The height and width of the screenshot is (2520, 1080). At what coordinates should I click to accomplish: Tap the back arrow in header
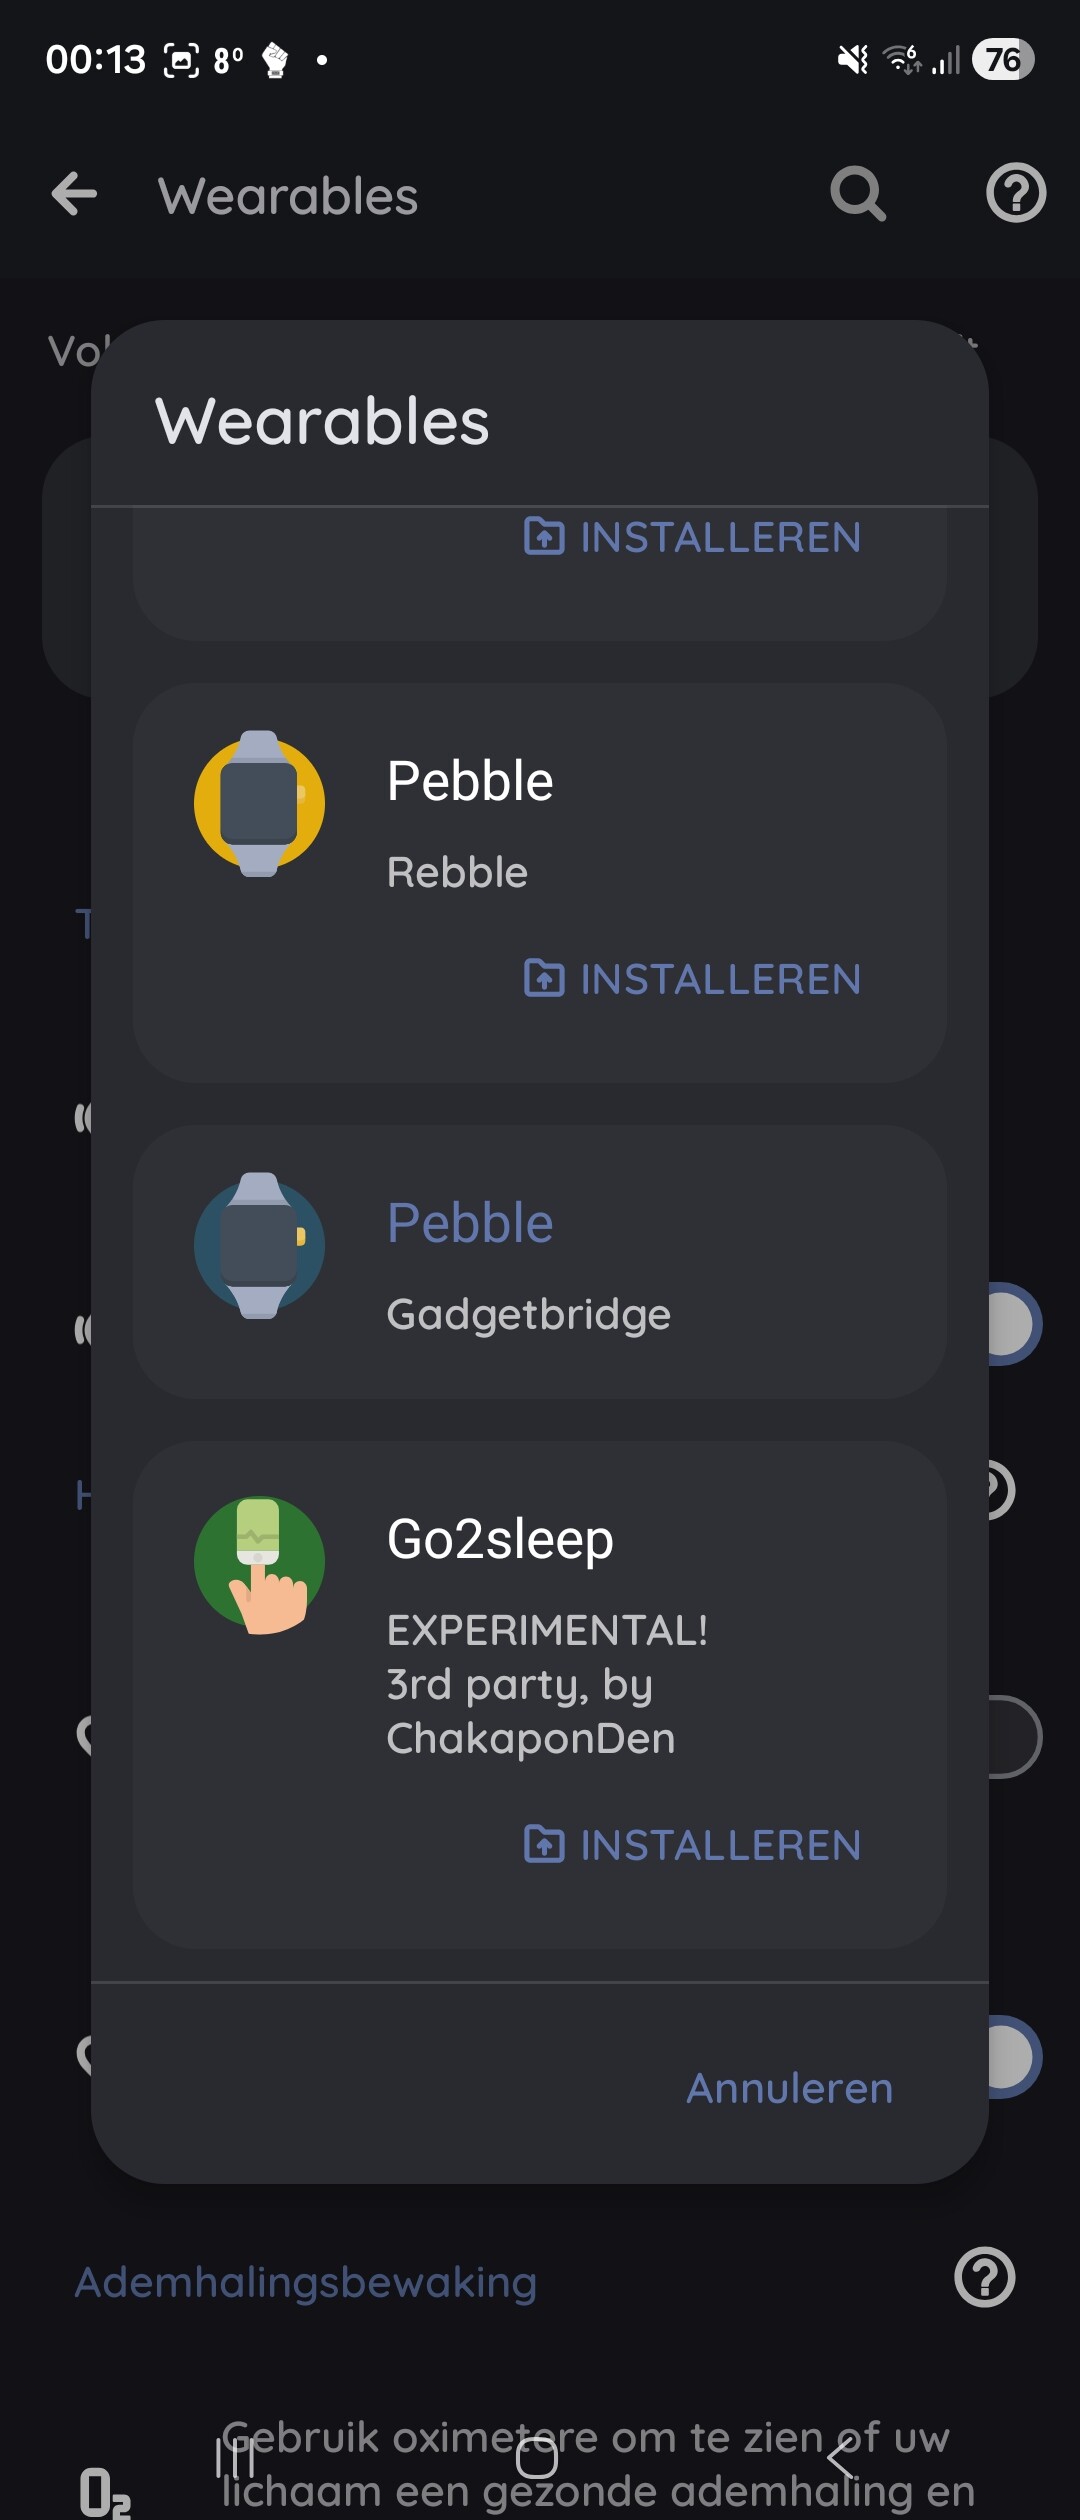tap(75, 194)
